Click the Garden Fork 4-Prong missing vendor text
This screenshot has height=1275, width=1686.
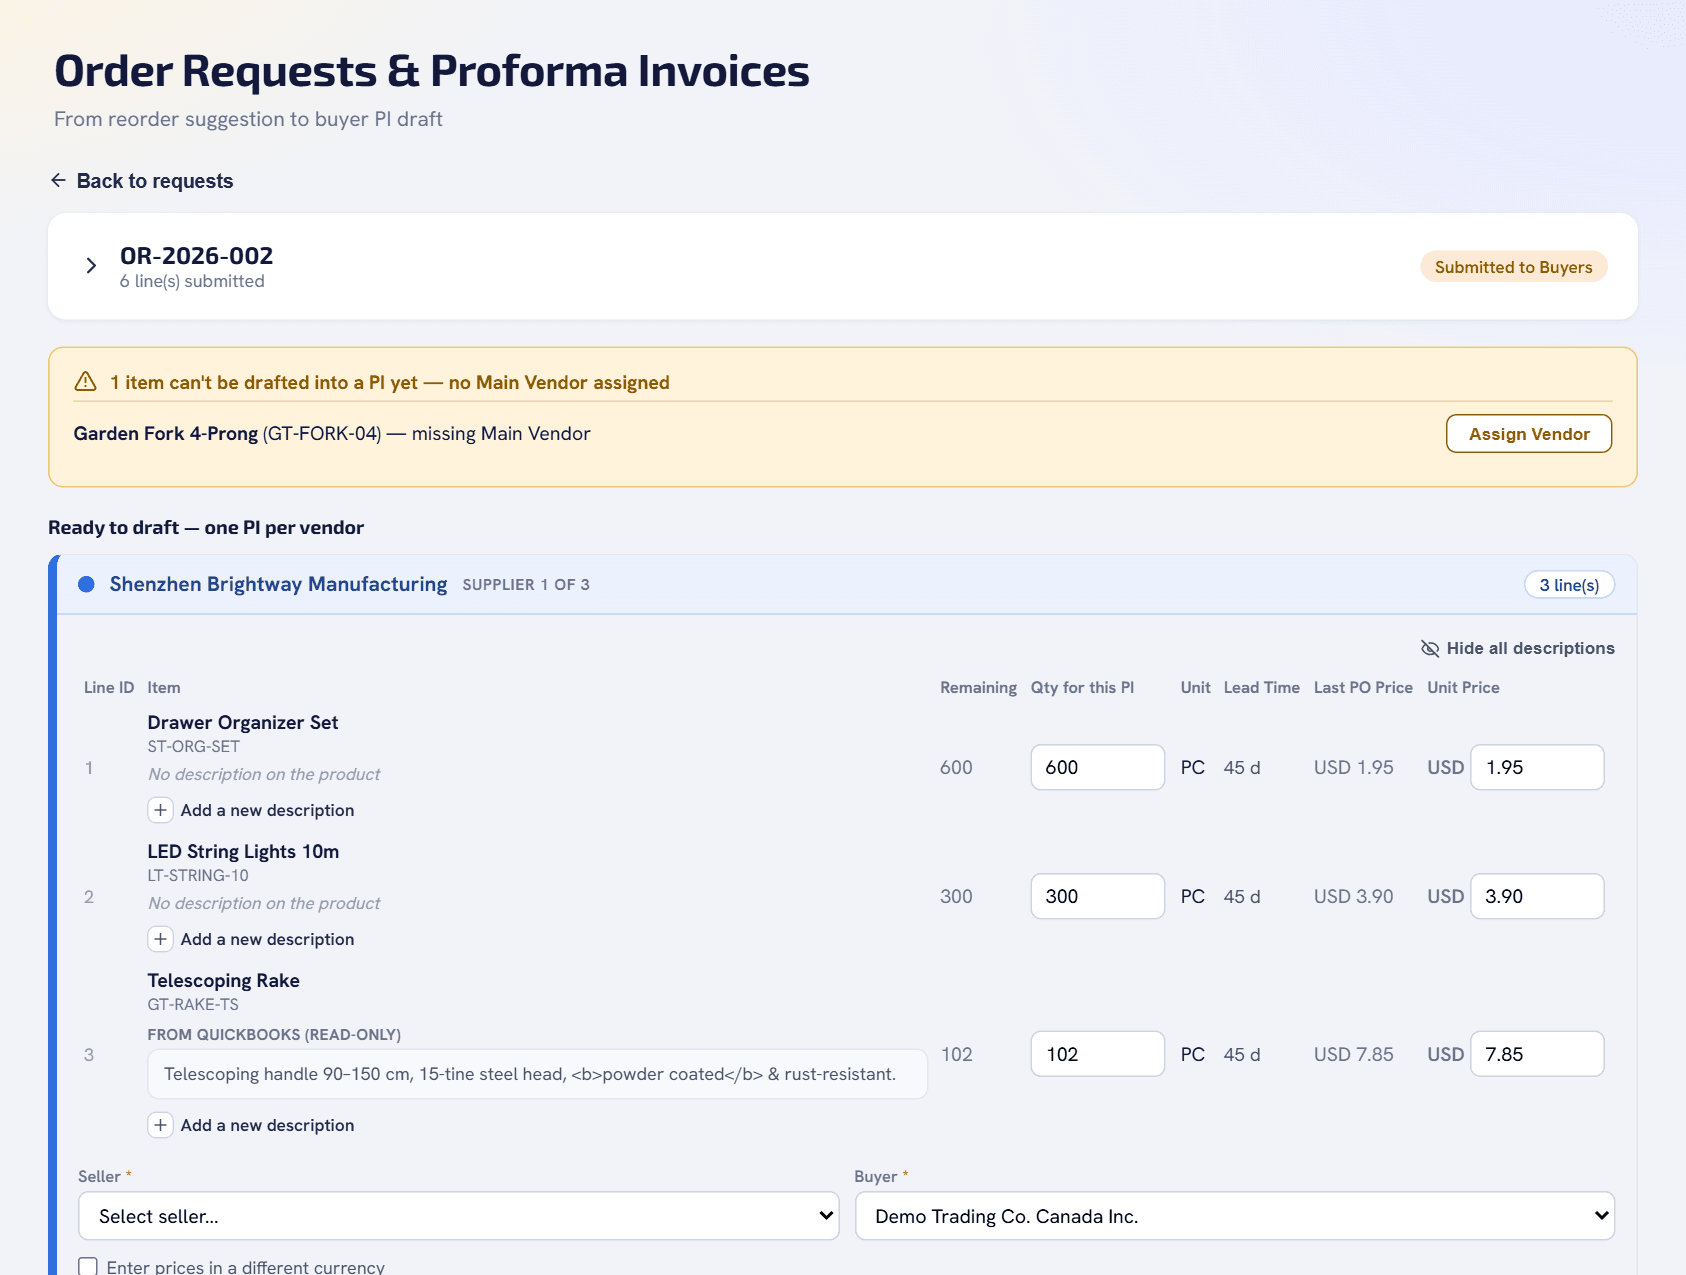[x=332, y=433]
